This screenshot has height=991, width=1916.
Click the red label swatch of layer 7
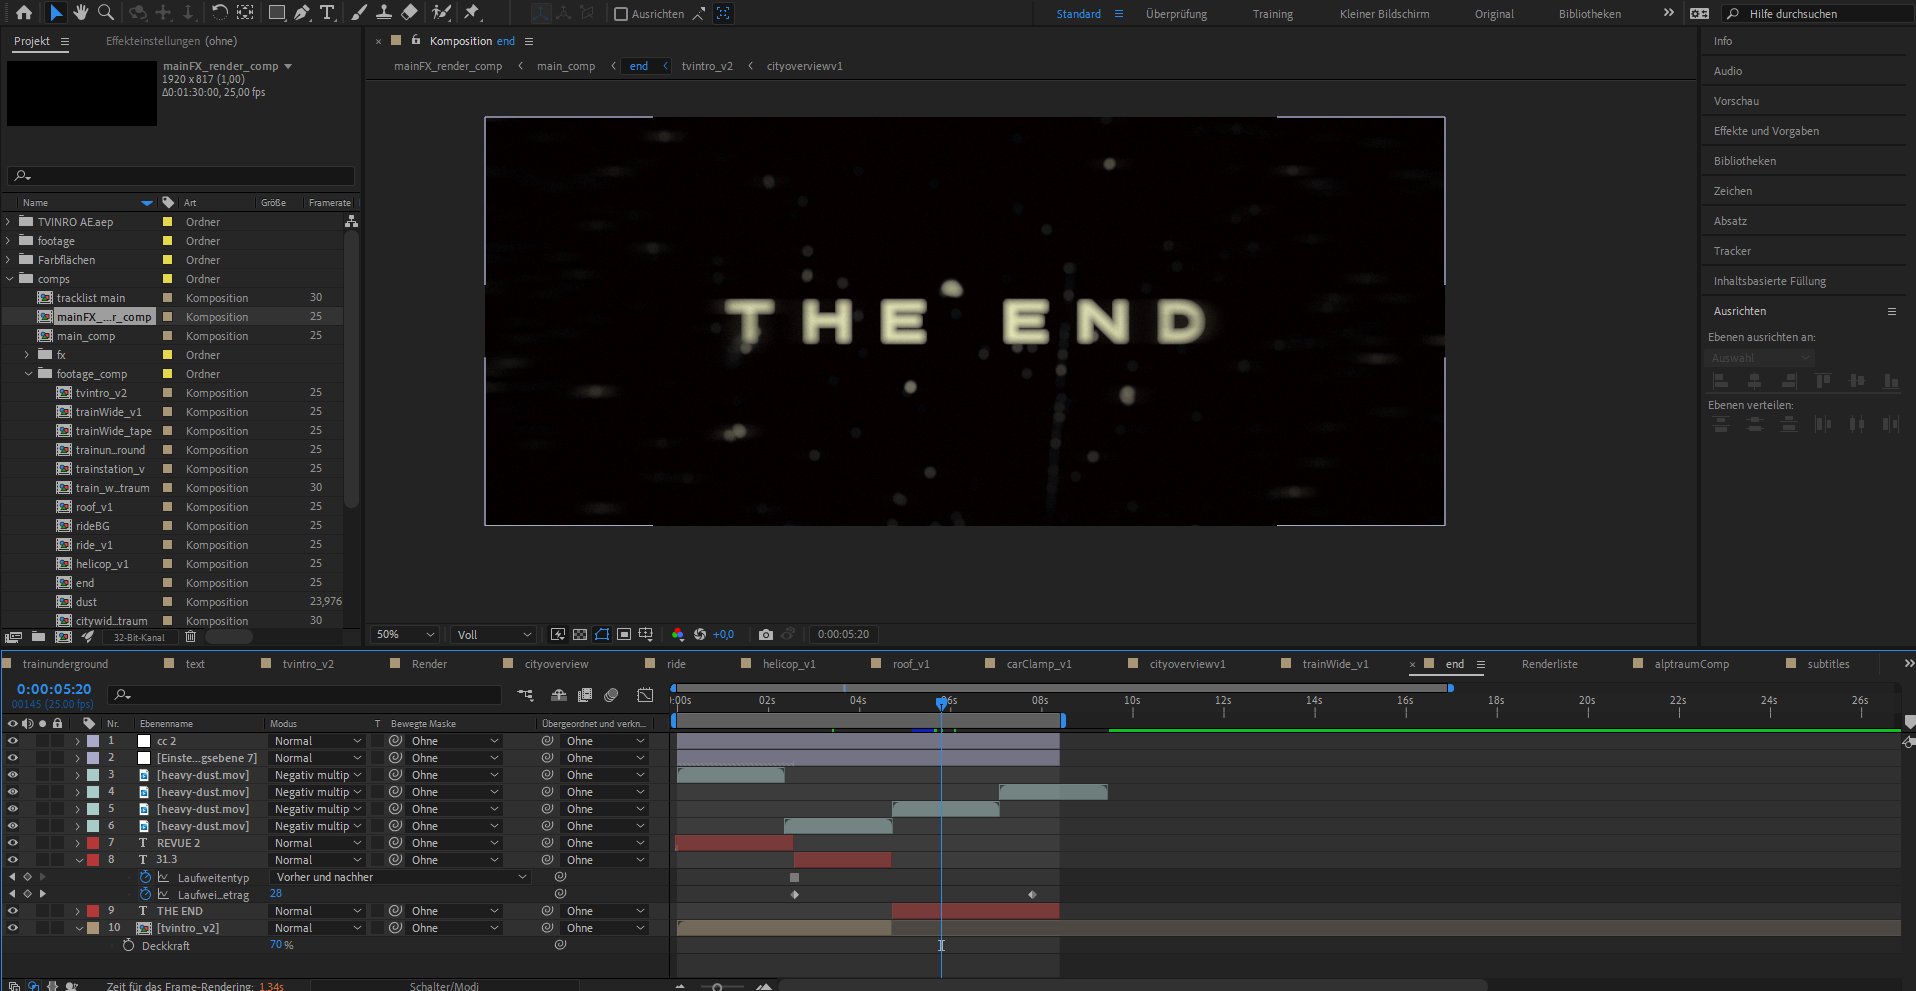point(93,843)
